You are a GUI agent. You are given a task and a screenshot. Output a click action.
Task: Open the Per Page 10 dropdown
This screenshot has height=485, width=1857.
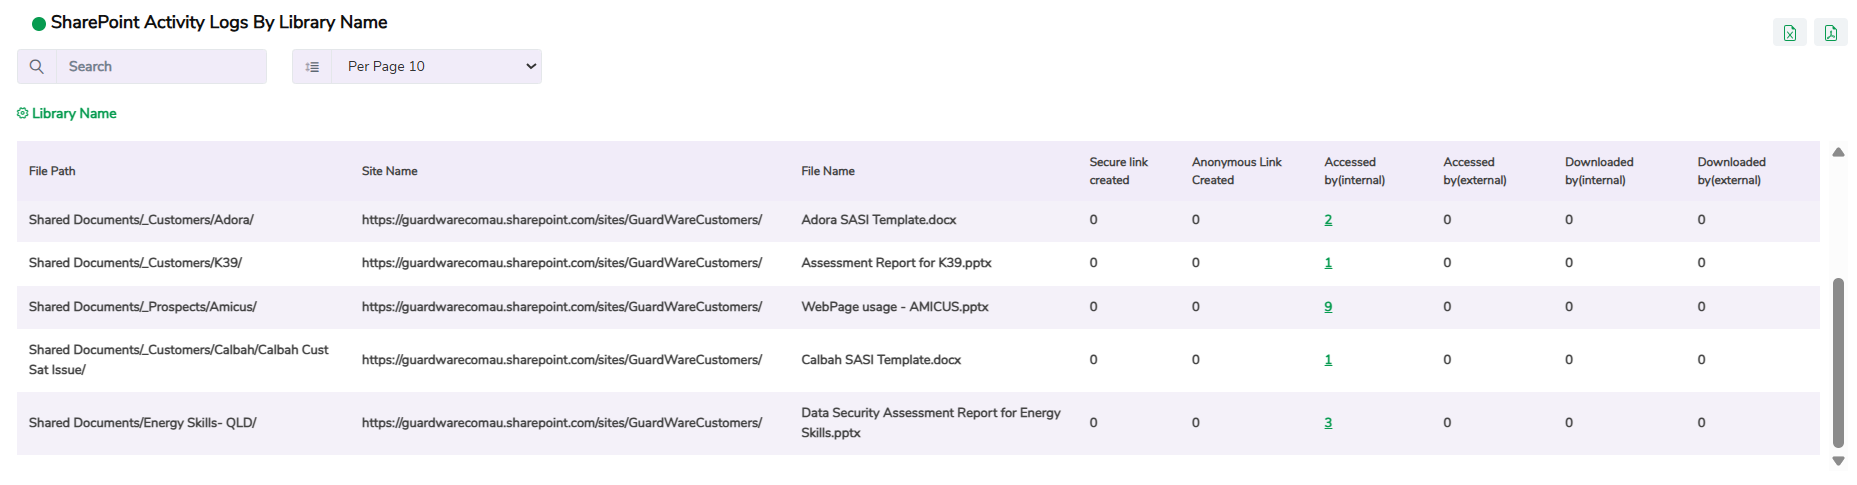[436, 67]
